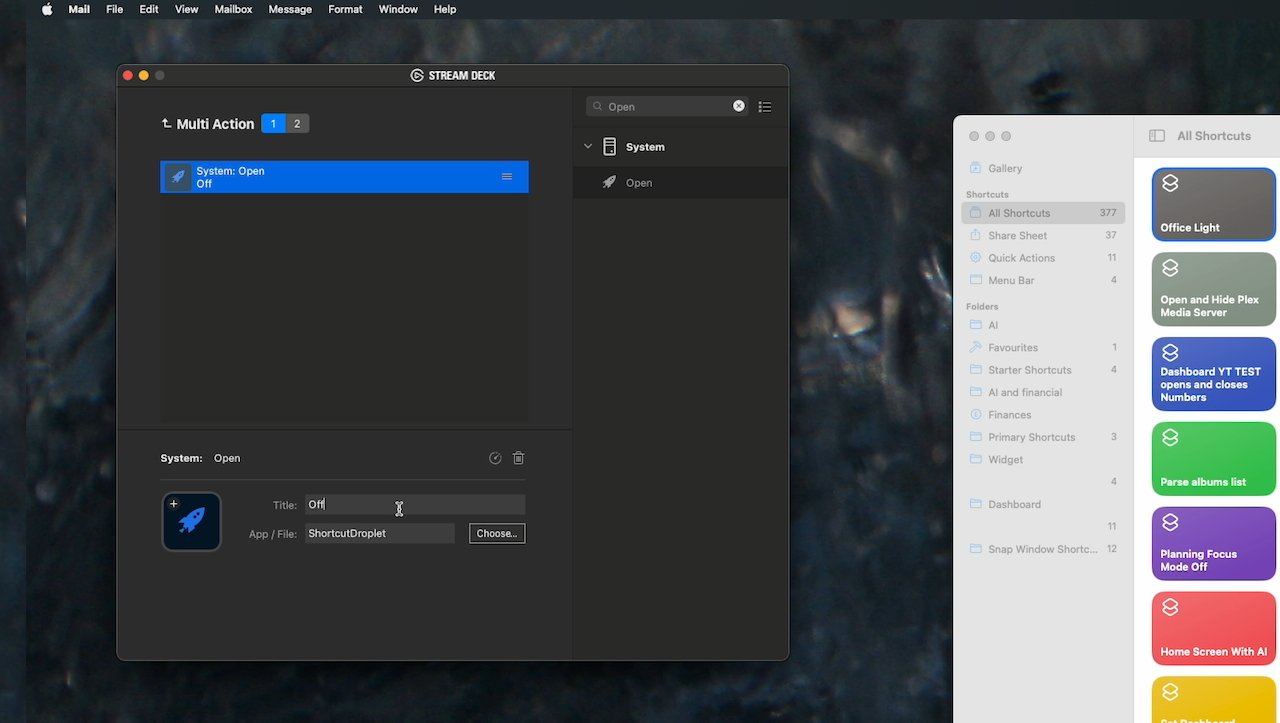Viewport: 1280px width, 723px height.
Task: Switch to Multi Action state 1
Action: (x=273, y=124)
